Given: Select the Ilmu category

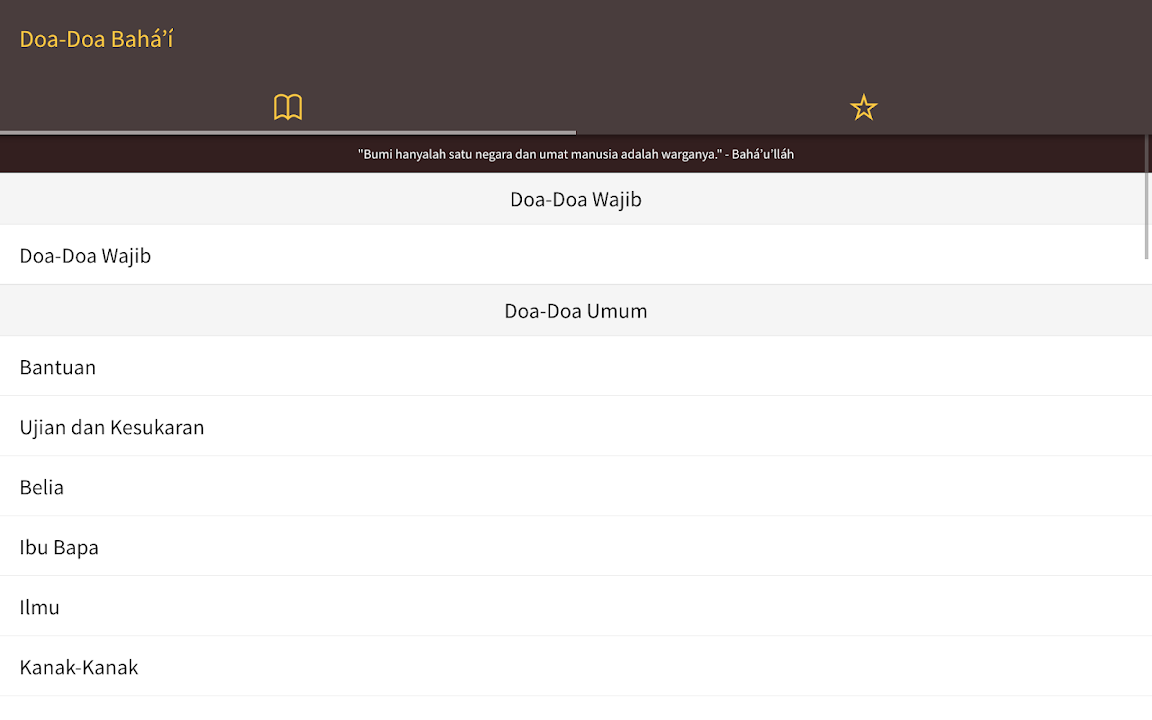Looking at the screenshot, I should click(40, 607).
